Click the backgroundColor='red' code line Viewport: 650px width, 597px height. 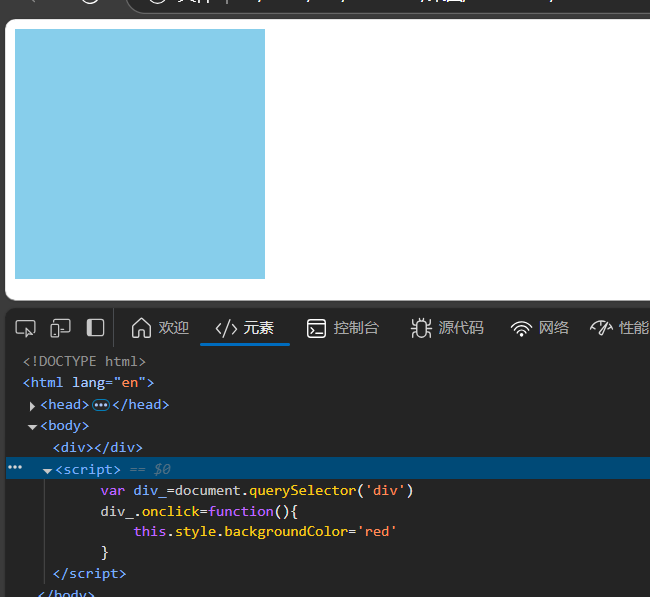click(265, 531)
